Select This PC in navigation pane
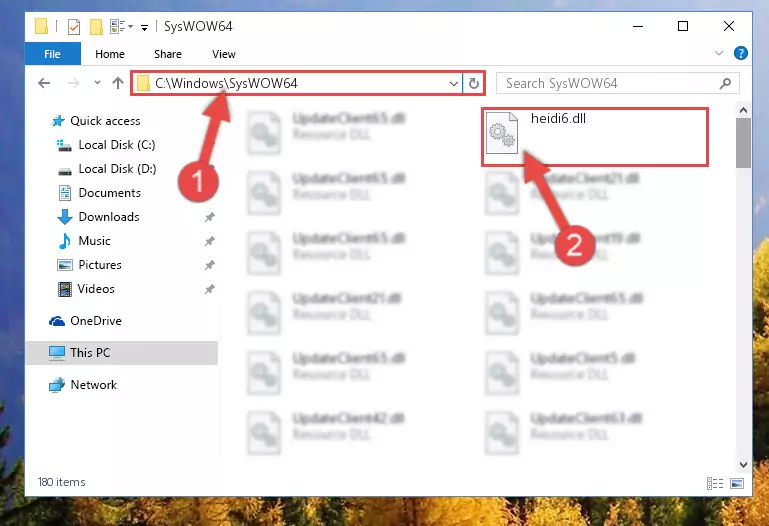Viewport: 769px width, 526px height. point(122,352)
